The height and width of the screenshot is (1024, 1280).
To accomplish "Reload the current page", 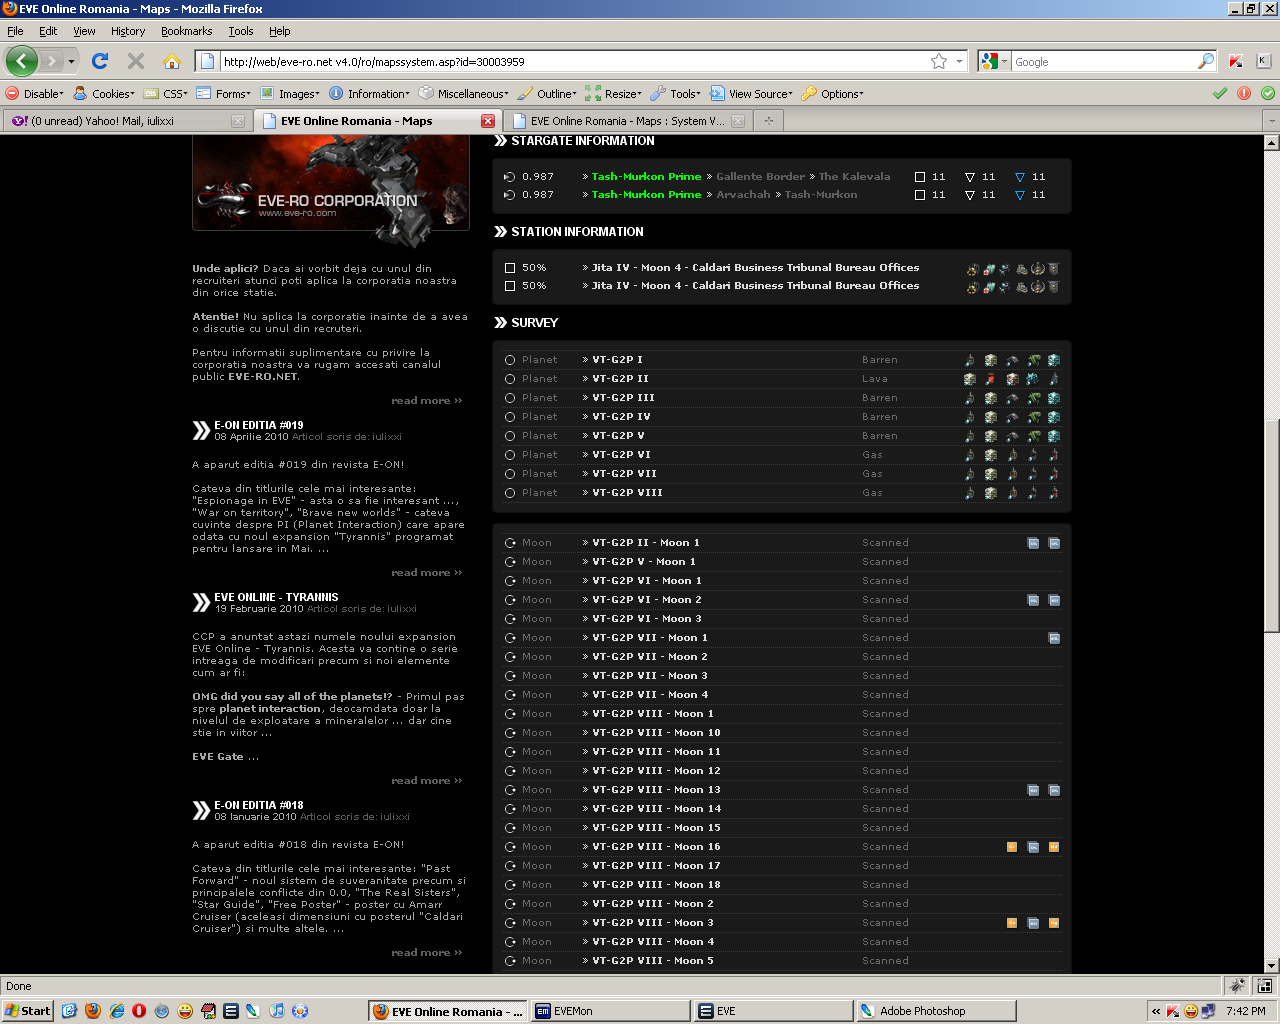I will coord(100,61).
